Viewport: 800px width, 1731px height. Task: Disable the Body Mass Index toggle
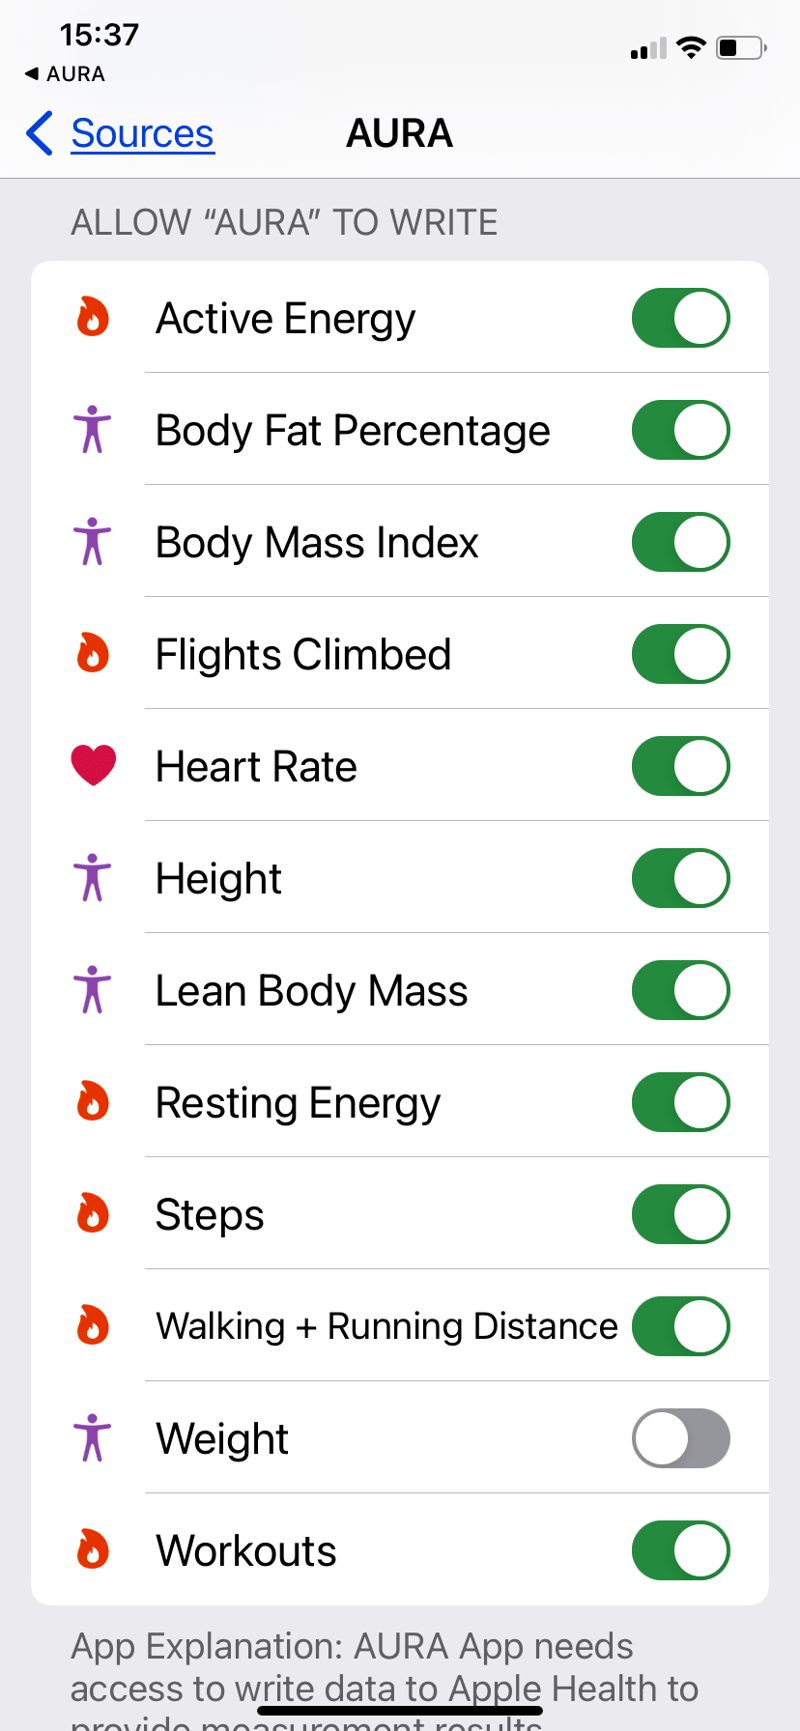pyautogui.click(x=680, y=542)
